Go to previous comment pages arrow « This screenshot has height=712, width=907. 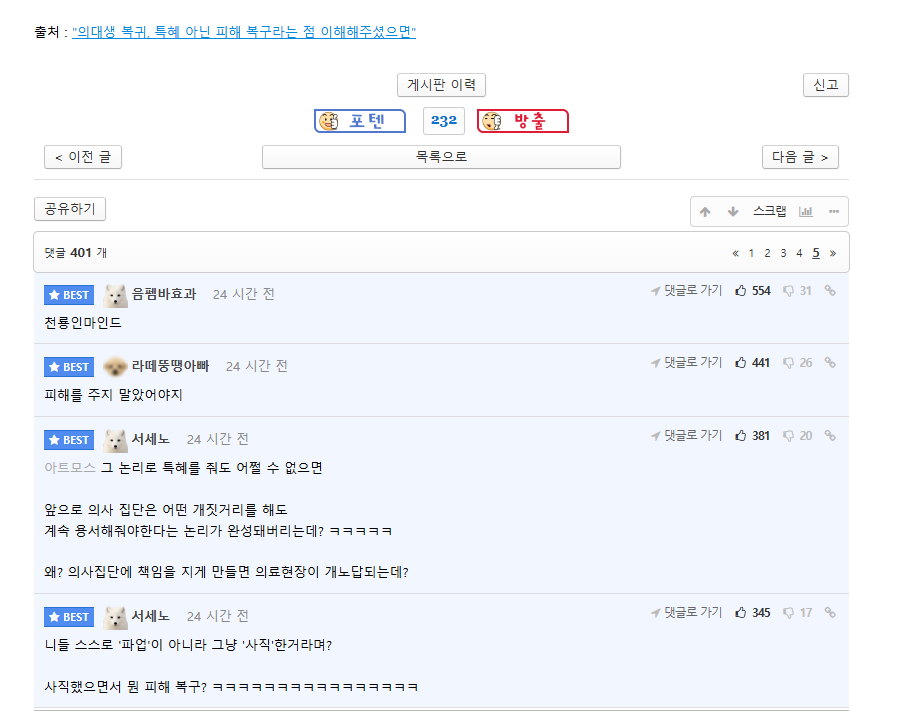pos(736,253)
